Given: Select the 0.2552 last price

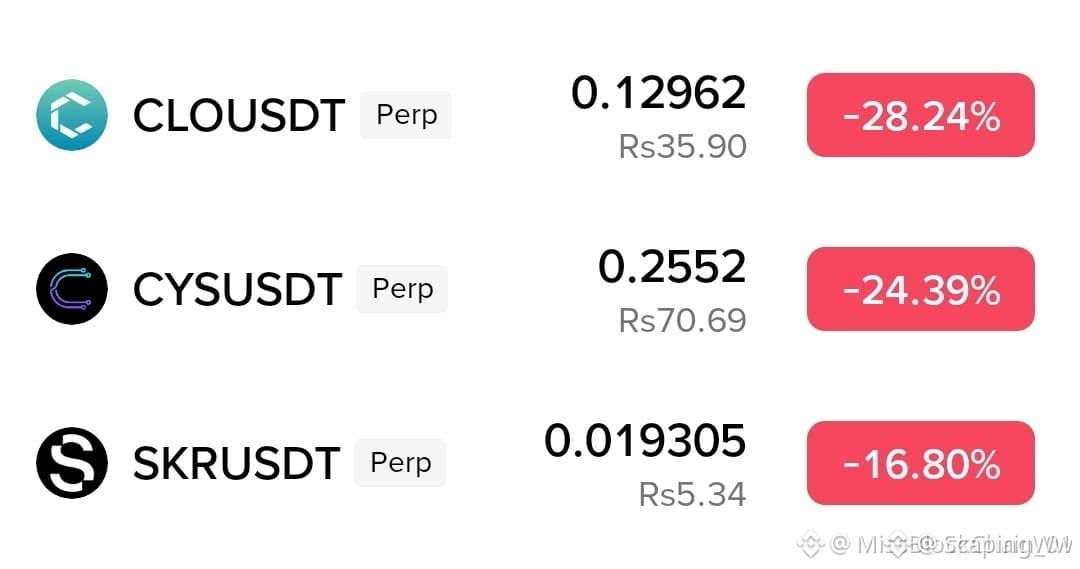Looking at the screenshot, I should tap(672, 267).
